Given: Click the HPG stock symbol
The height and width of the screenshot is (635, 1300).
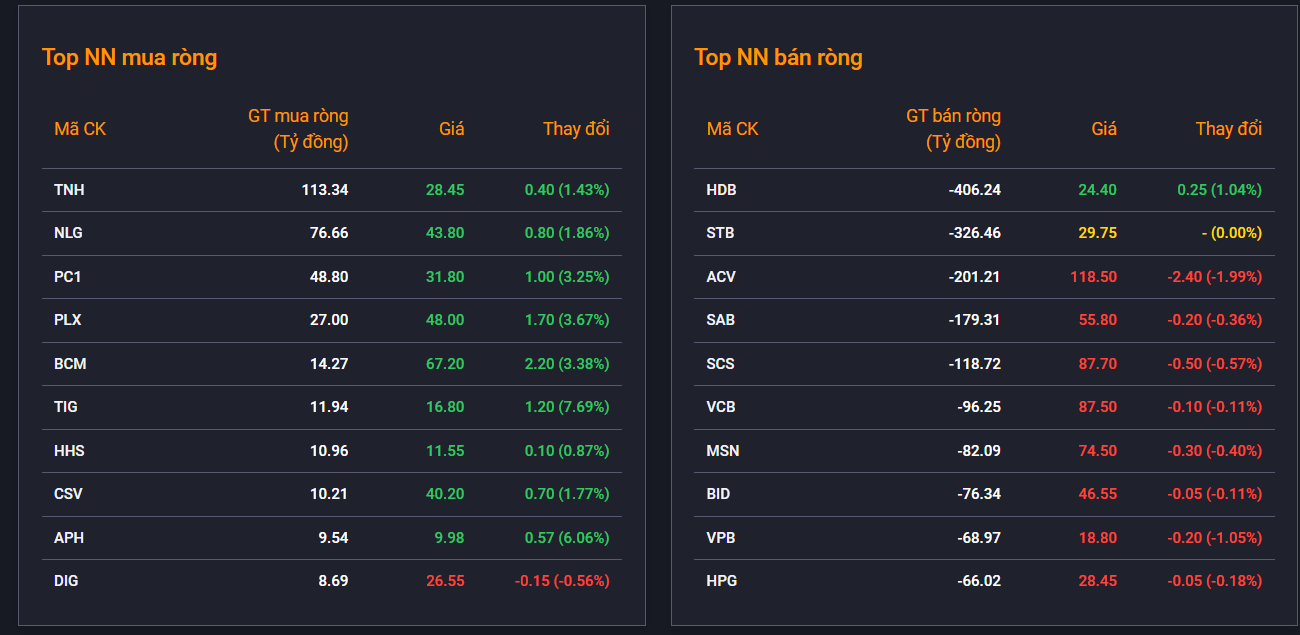Looking at the screenshot, I should point(721,581).
